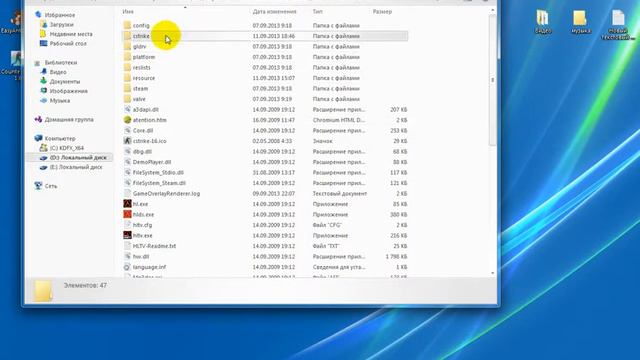Open Недавние места in sidebar
This screenshot has width=640, height=360.
[71, 34]
